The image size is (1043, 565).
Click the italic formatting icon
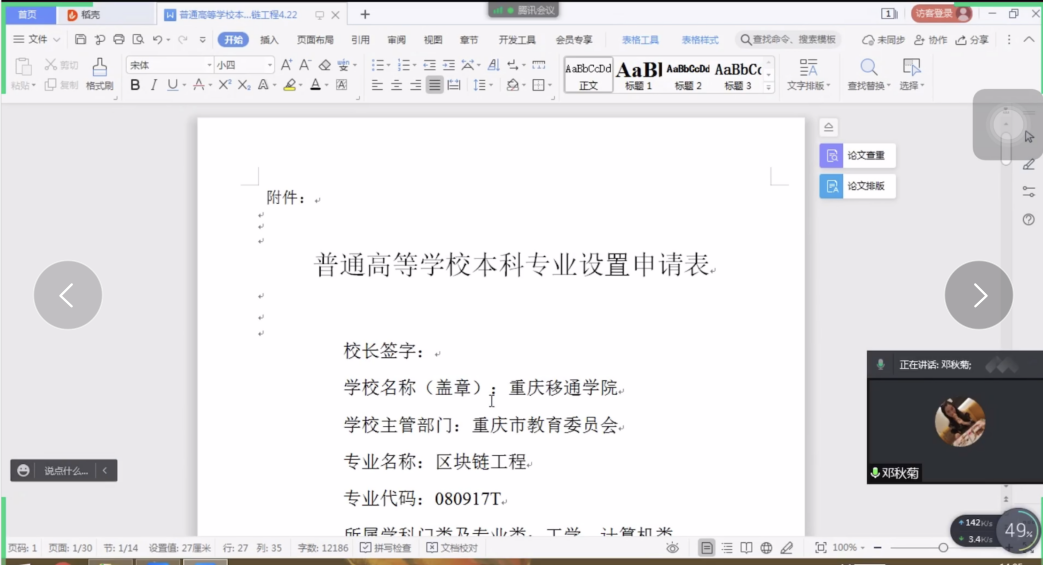pyautogui.click(x=153, y=86)
